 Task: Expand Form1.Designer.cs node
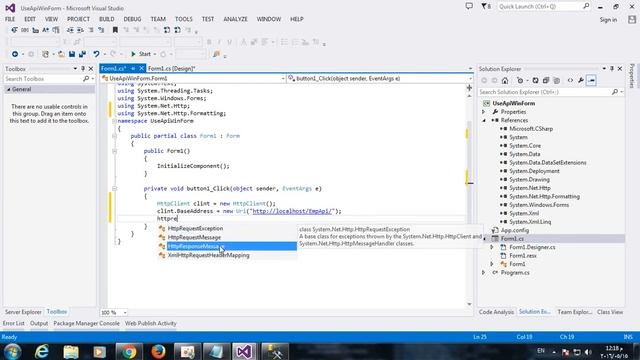click(492, 247)
